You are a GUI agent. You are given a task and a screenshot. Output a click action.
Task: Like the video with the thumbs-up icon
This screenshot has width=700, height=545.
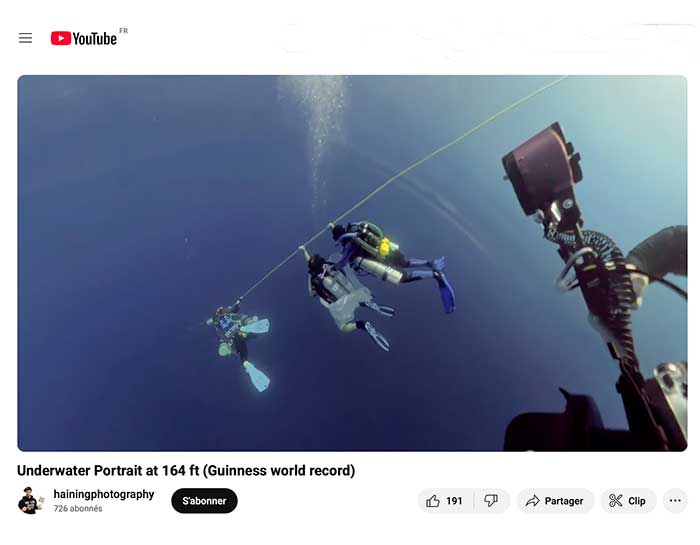coord(433,501)
